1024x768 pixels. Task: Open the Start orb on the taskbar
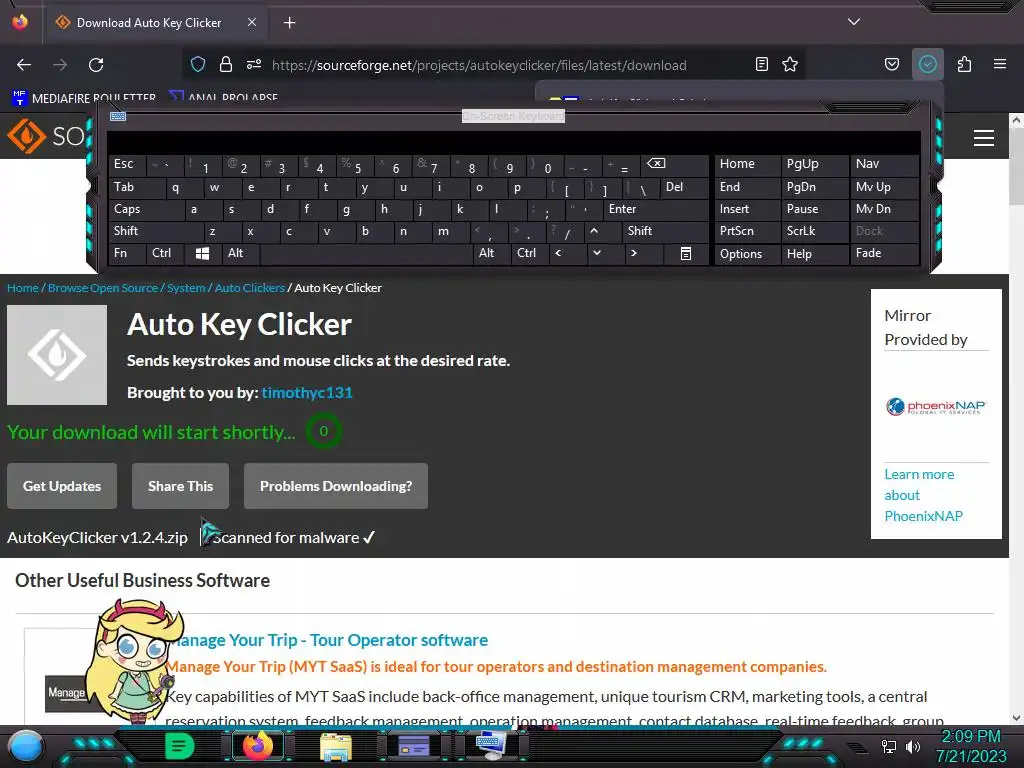(26, 746)
